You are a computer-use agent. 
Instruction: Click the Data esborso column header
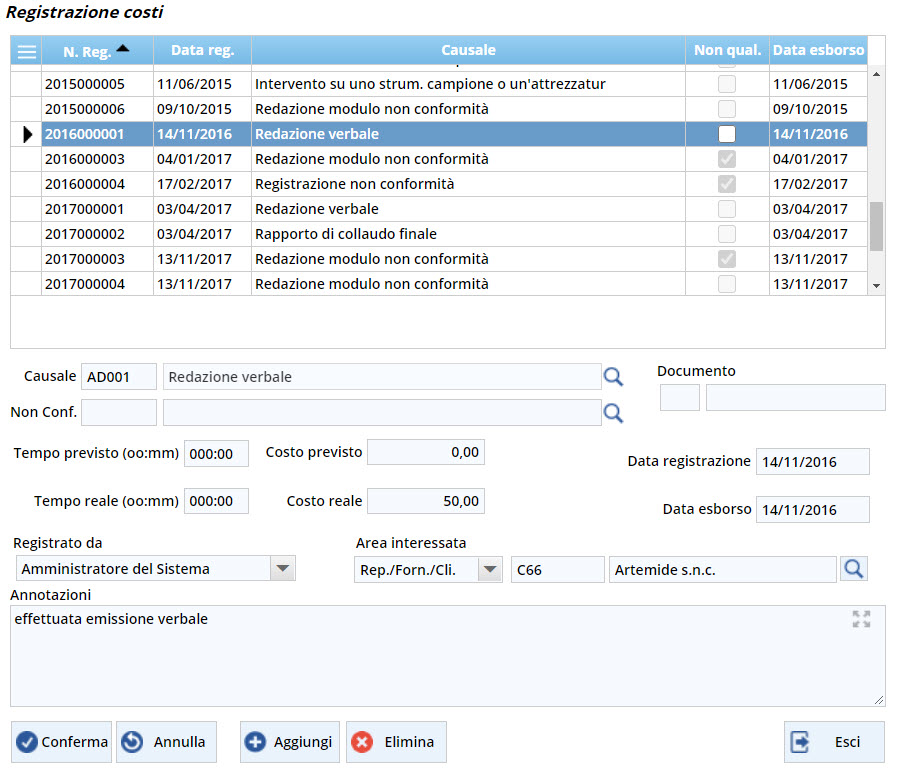[x=817, y=50]
